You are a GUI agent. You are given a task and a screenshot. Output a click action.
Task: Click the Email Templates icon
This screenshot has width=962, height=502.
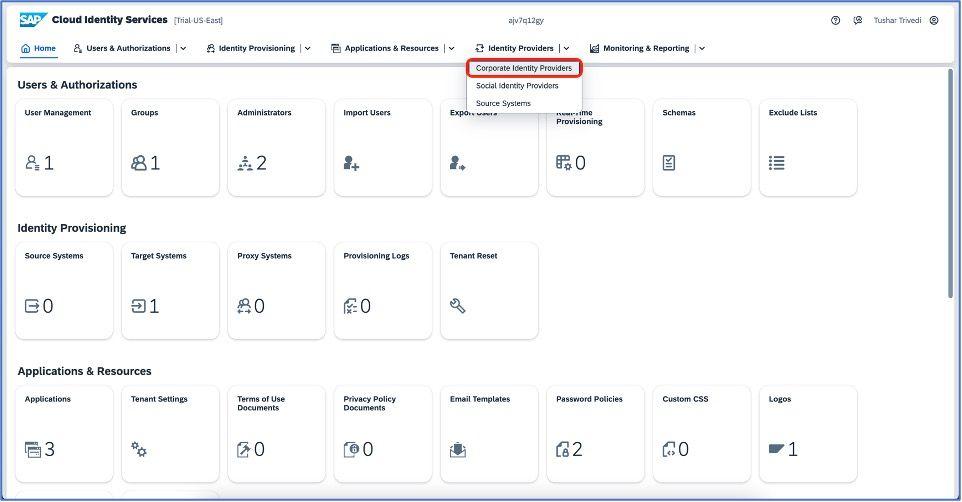pos(458,450)
